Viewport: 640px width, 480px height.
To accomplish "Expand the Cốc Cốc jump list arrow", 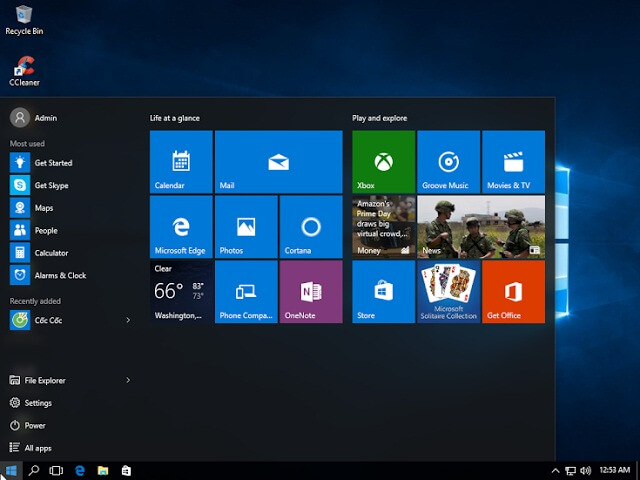I will 128,320.
